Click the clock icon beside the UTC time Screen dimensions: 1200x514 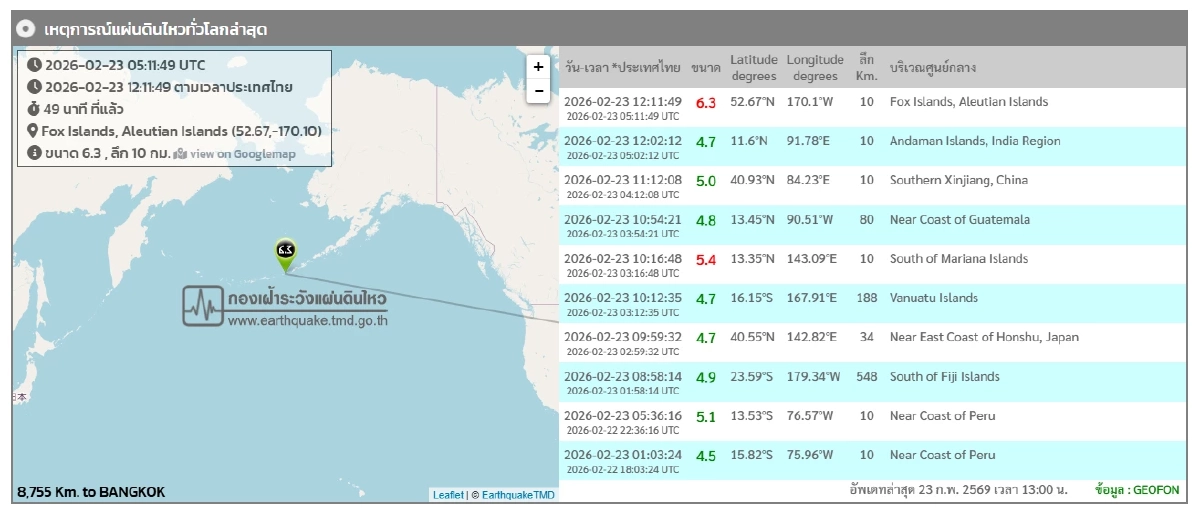point(33,65)
